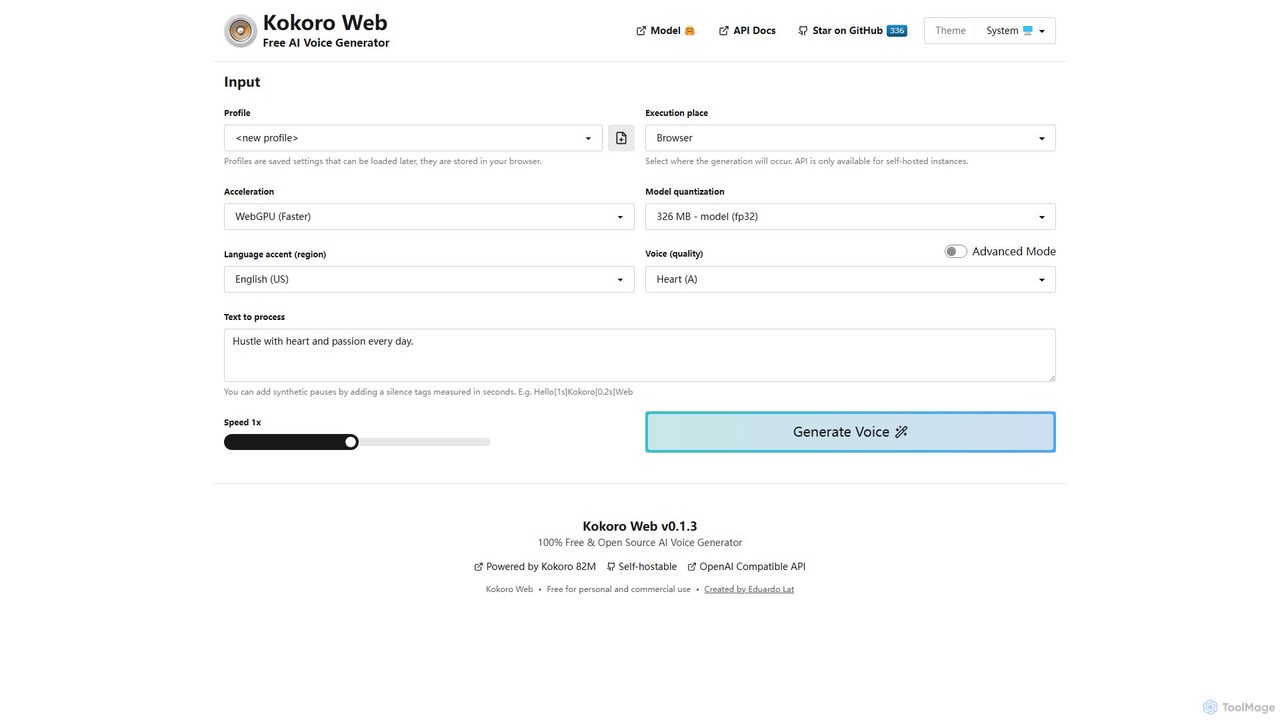Image resolution: width=1280 pixels, height=720 pixels.
Task: Click the magic wand icon on Generate Voice
Action: [x=901, y=432]
